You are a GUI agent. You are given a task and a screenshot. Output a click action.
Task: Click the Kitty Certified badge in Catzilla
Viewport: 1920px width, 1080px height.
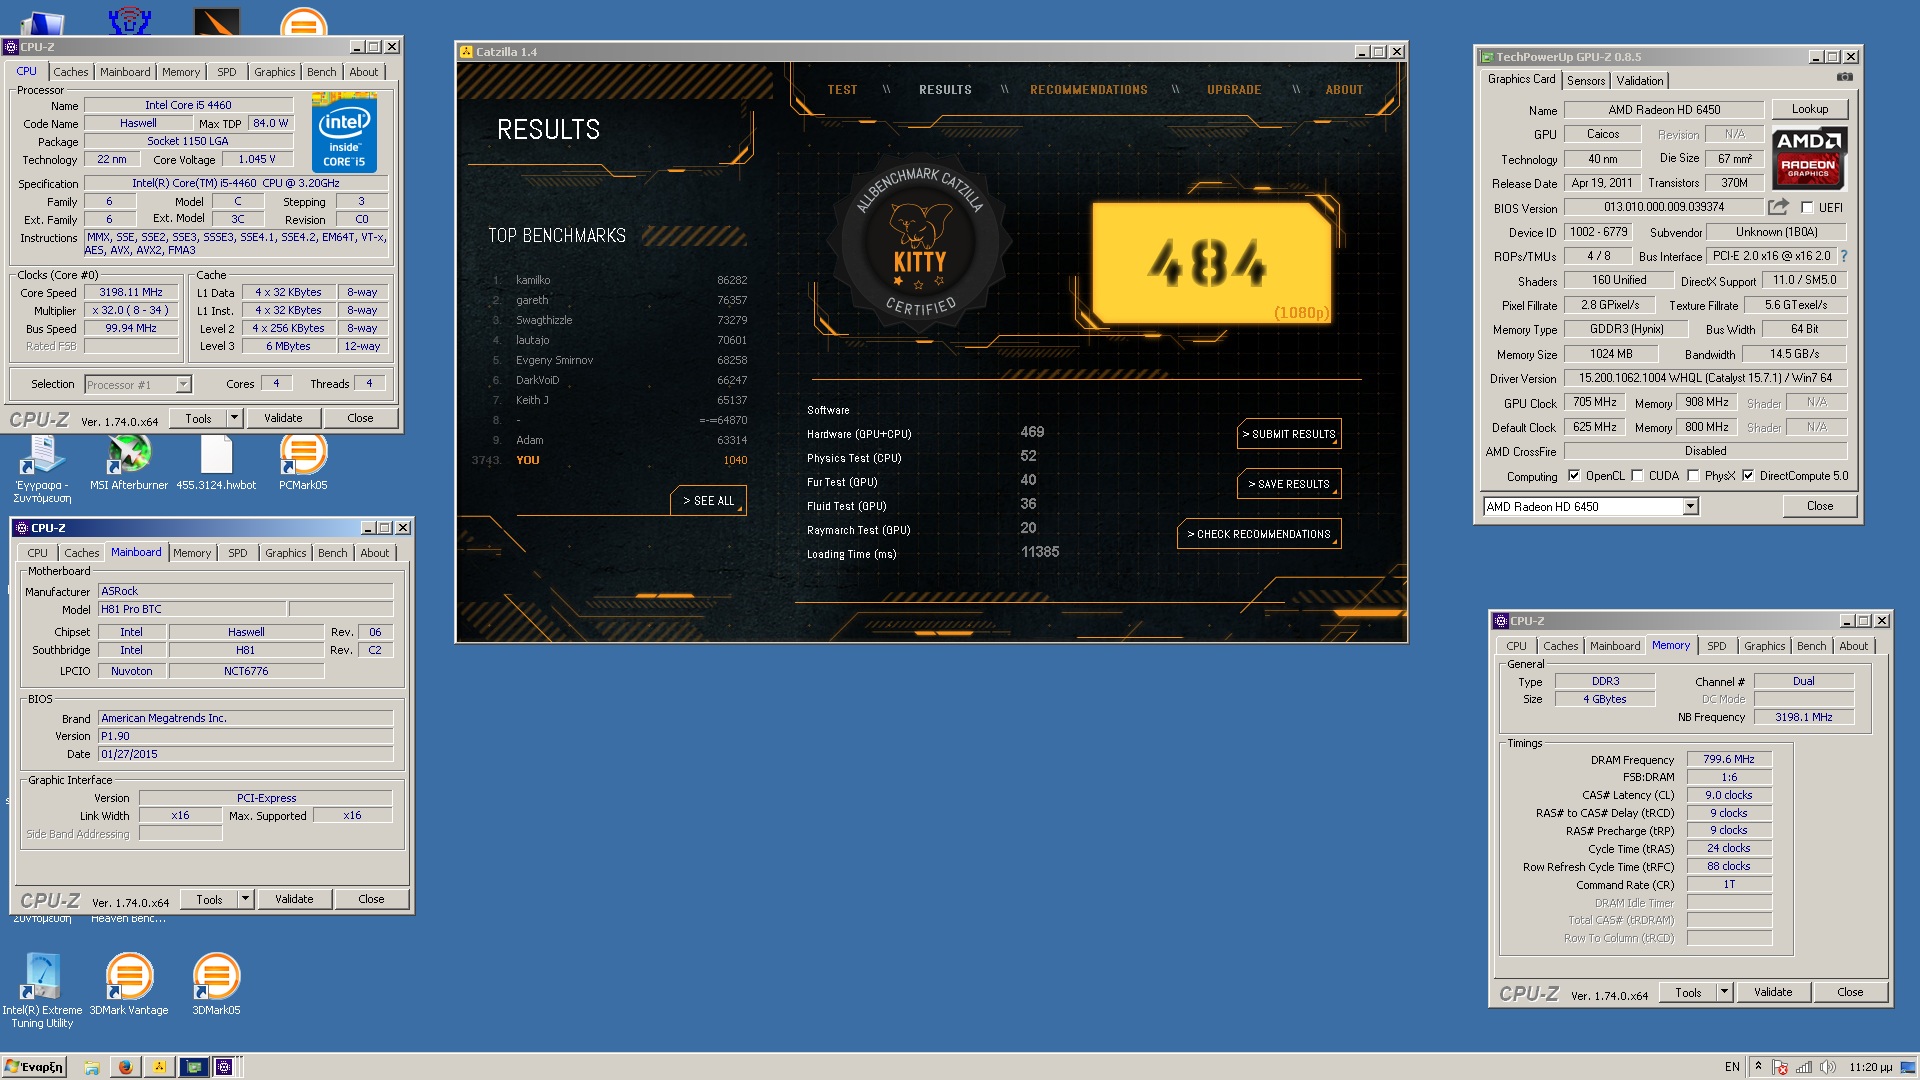click(x=919, y=243)
